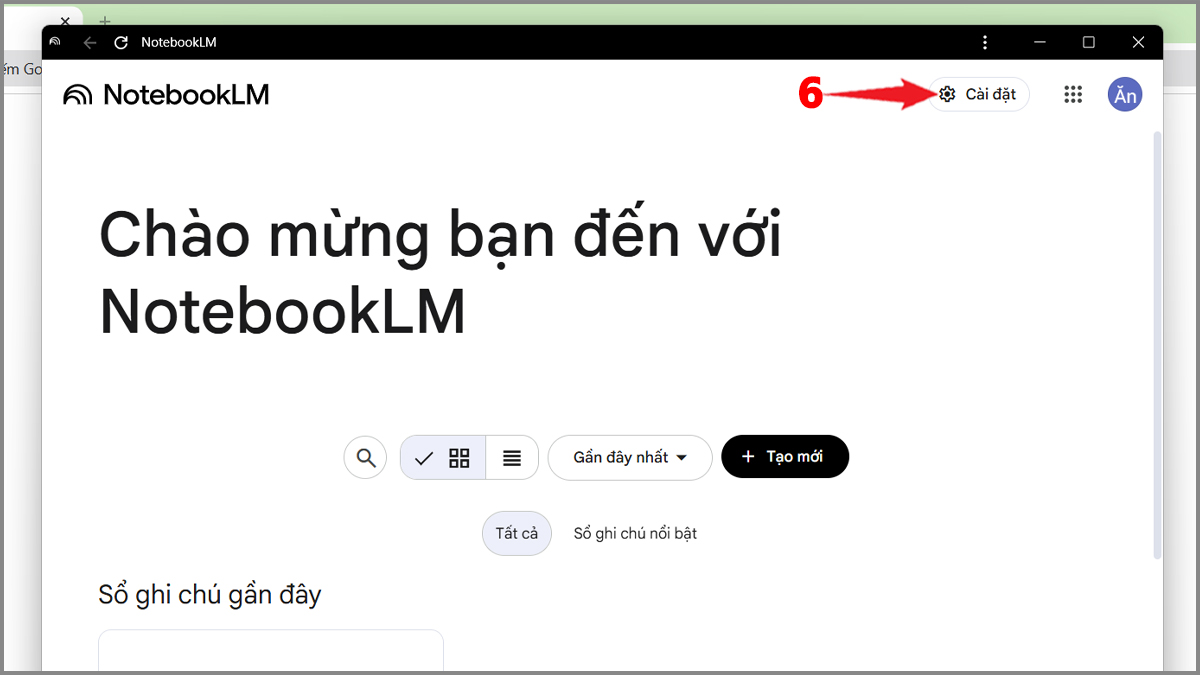The image size is (1200, 675).
Task: Click the NotebookLM logo in header
Action: coord(166,94)
